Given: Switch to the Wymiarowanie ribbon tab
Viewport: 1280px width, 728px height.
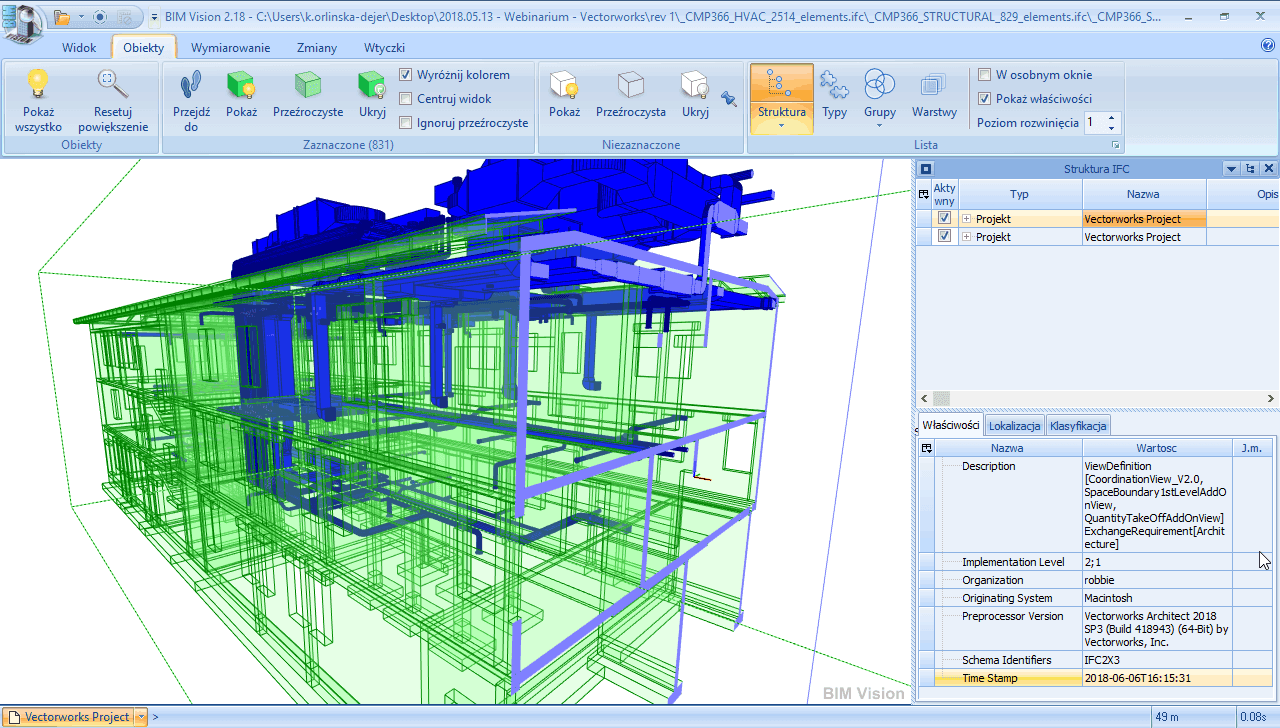Looking at the screenshot, I should click(230, 47).
